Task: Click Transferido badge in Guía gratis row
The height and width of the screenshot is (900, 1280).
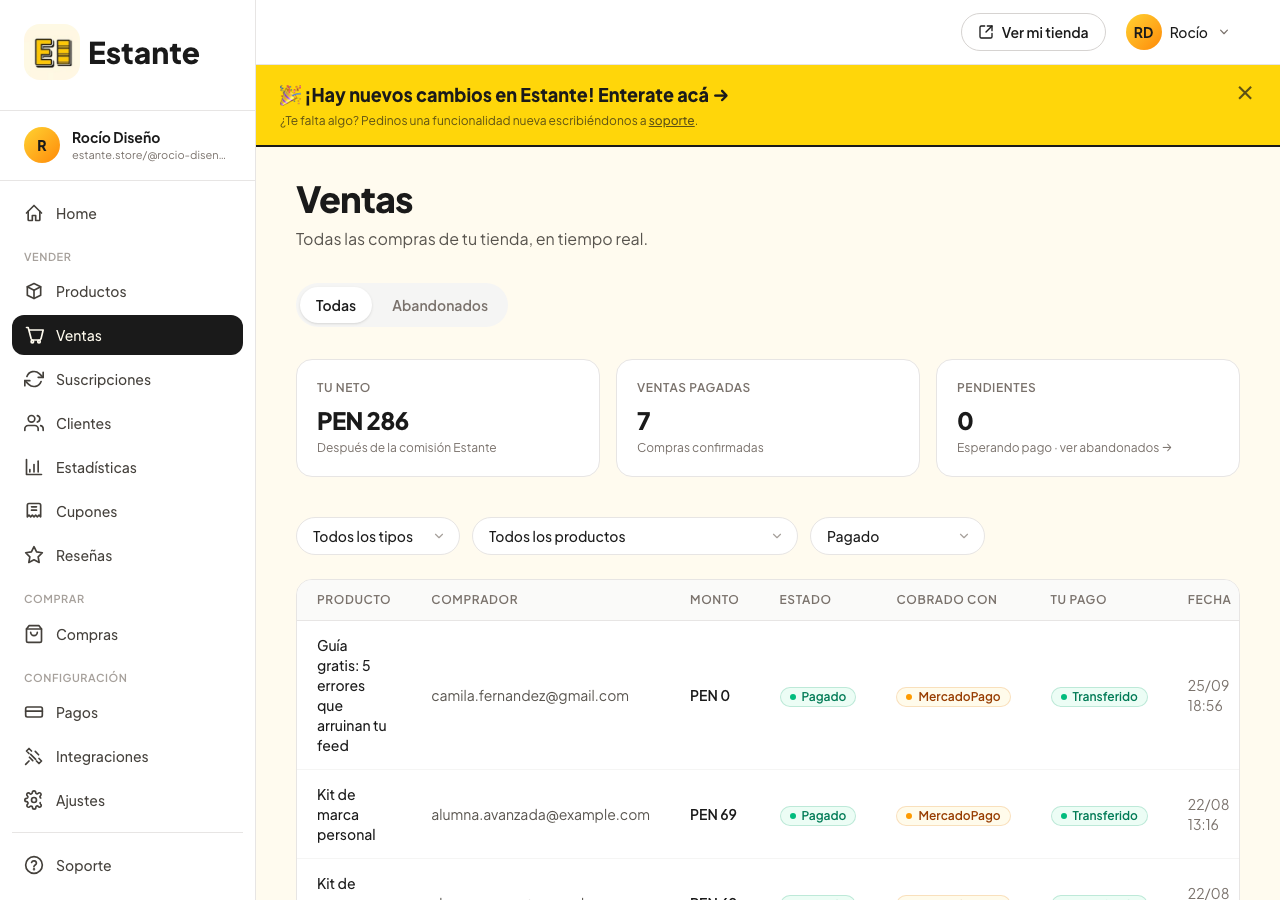Action: pos(1099,696)
